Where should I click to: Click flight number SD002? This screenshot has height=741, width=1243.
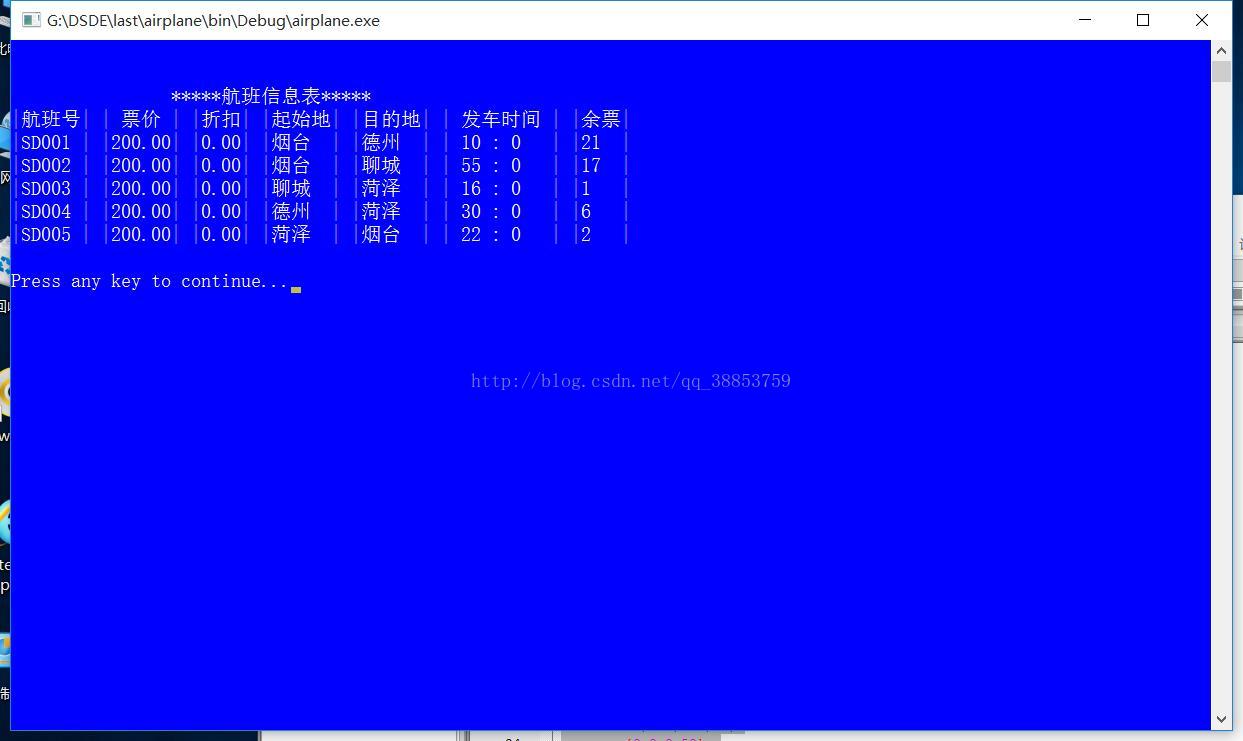[x=46, y=165]
